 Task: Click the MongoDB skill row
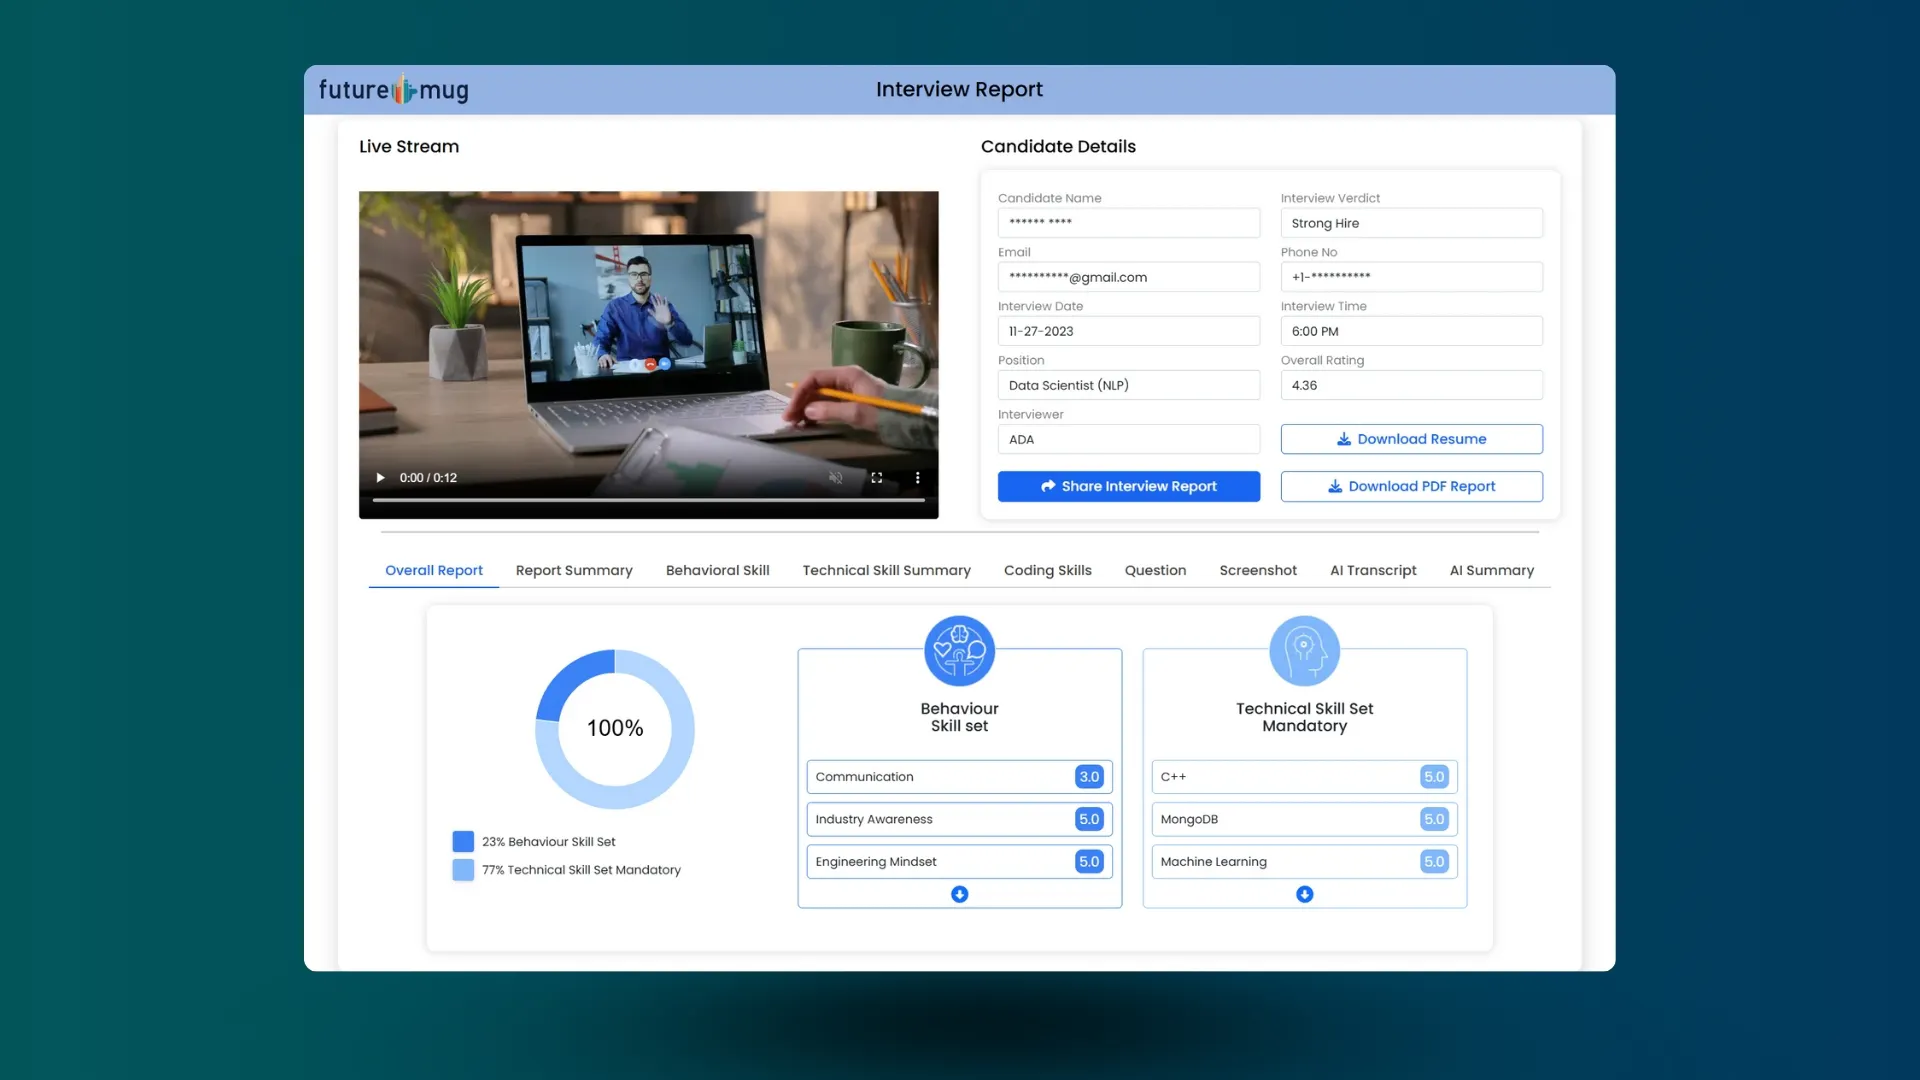click(x=1304, y=819)
